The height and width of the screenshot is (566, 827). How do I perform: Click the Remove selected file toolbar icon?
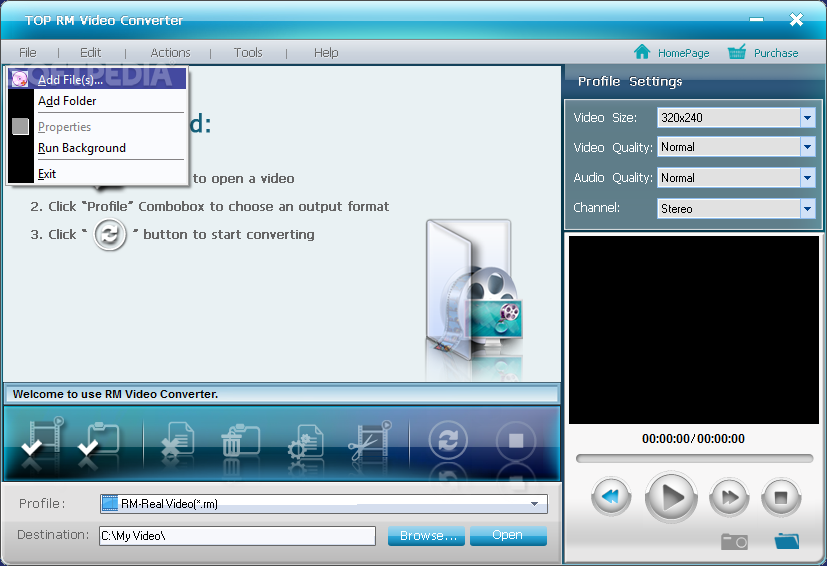pyautogui.click(x=178, y=438)
